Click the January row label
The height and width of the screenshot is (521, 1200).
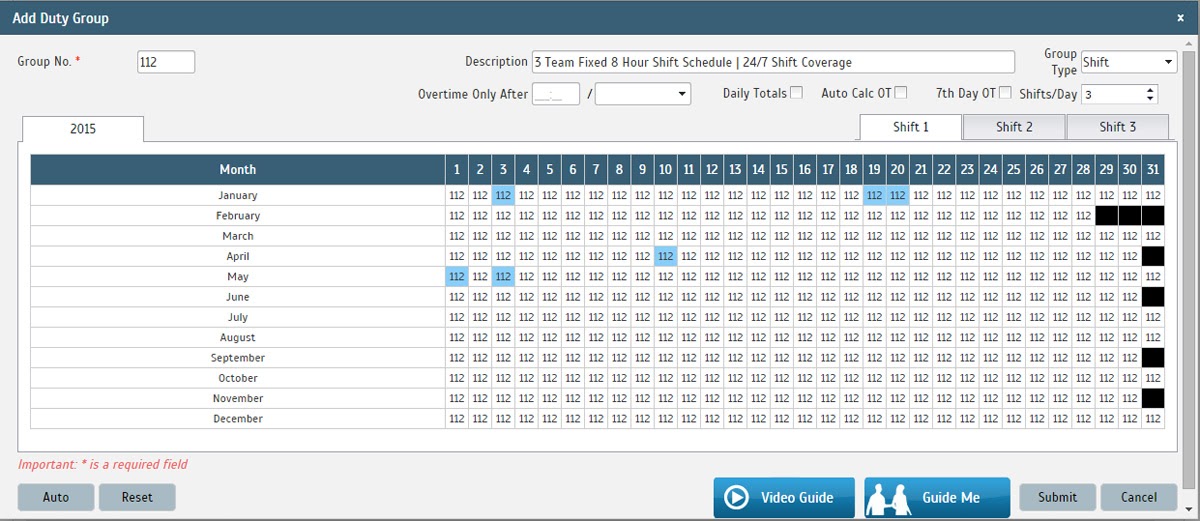point(238,196)
